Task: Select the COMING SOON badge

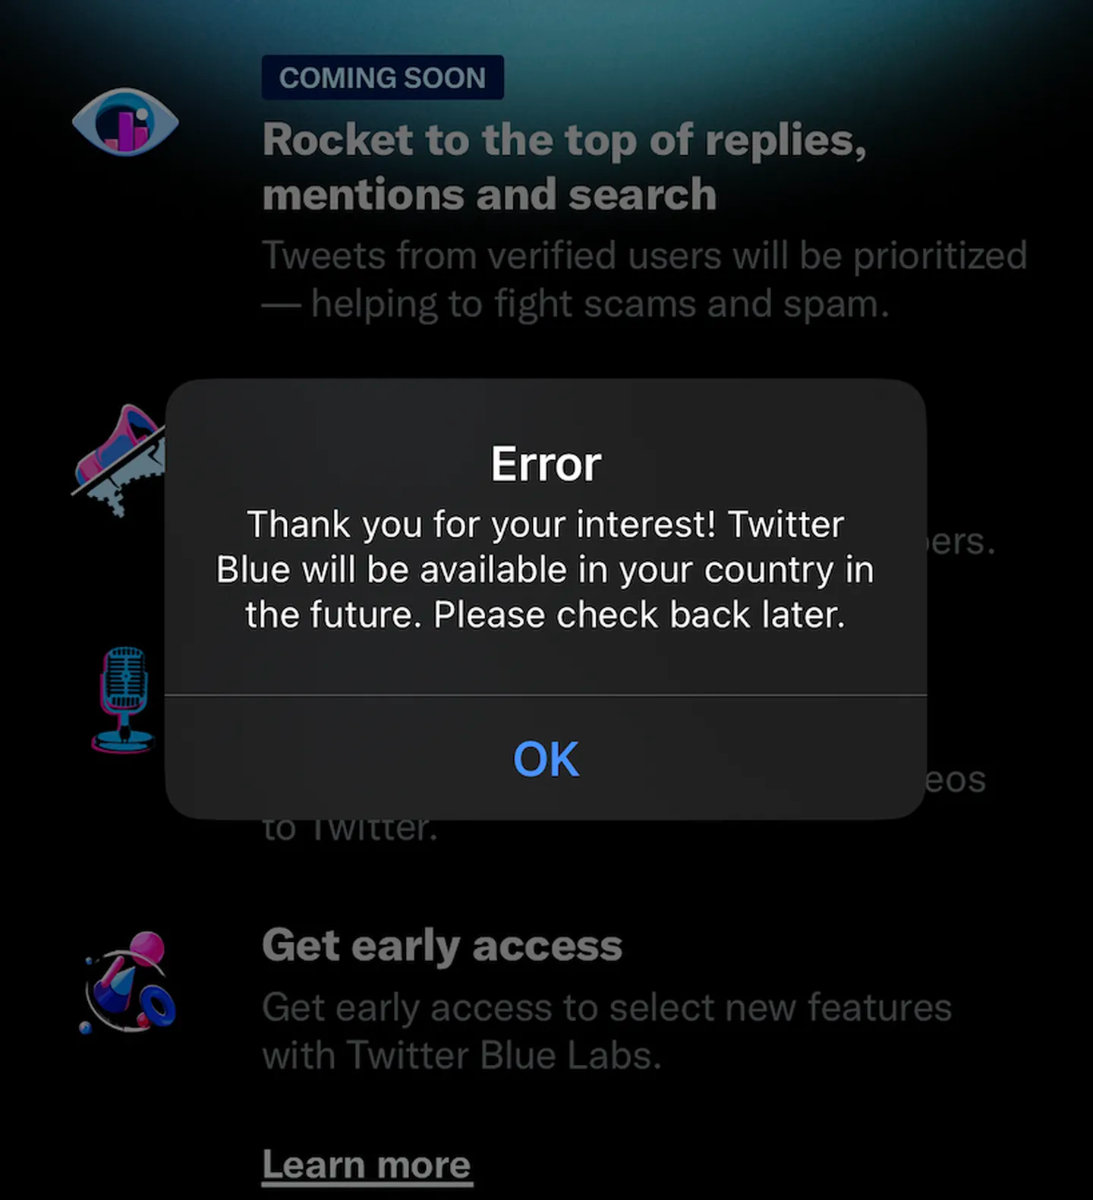Action: [x=382, y=78]
